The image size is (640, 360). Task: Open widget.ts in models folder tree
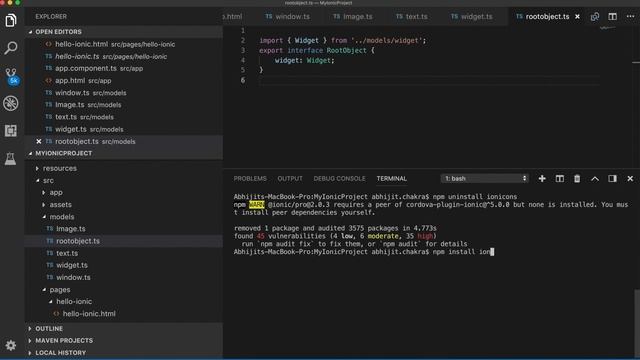click(124, 265)
